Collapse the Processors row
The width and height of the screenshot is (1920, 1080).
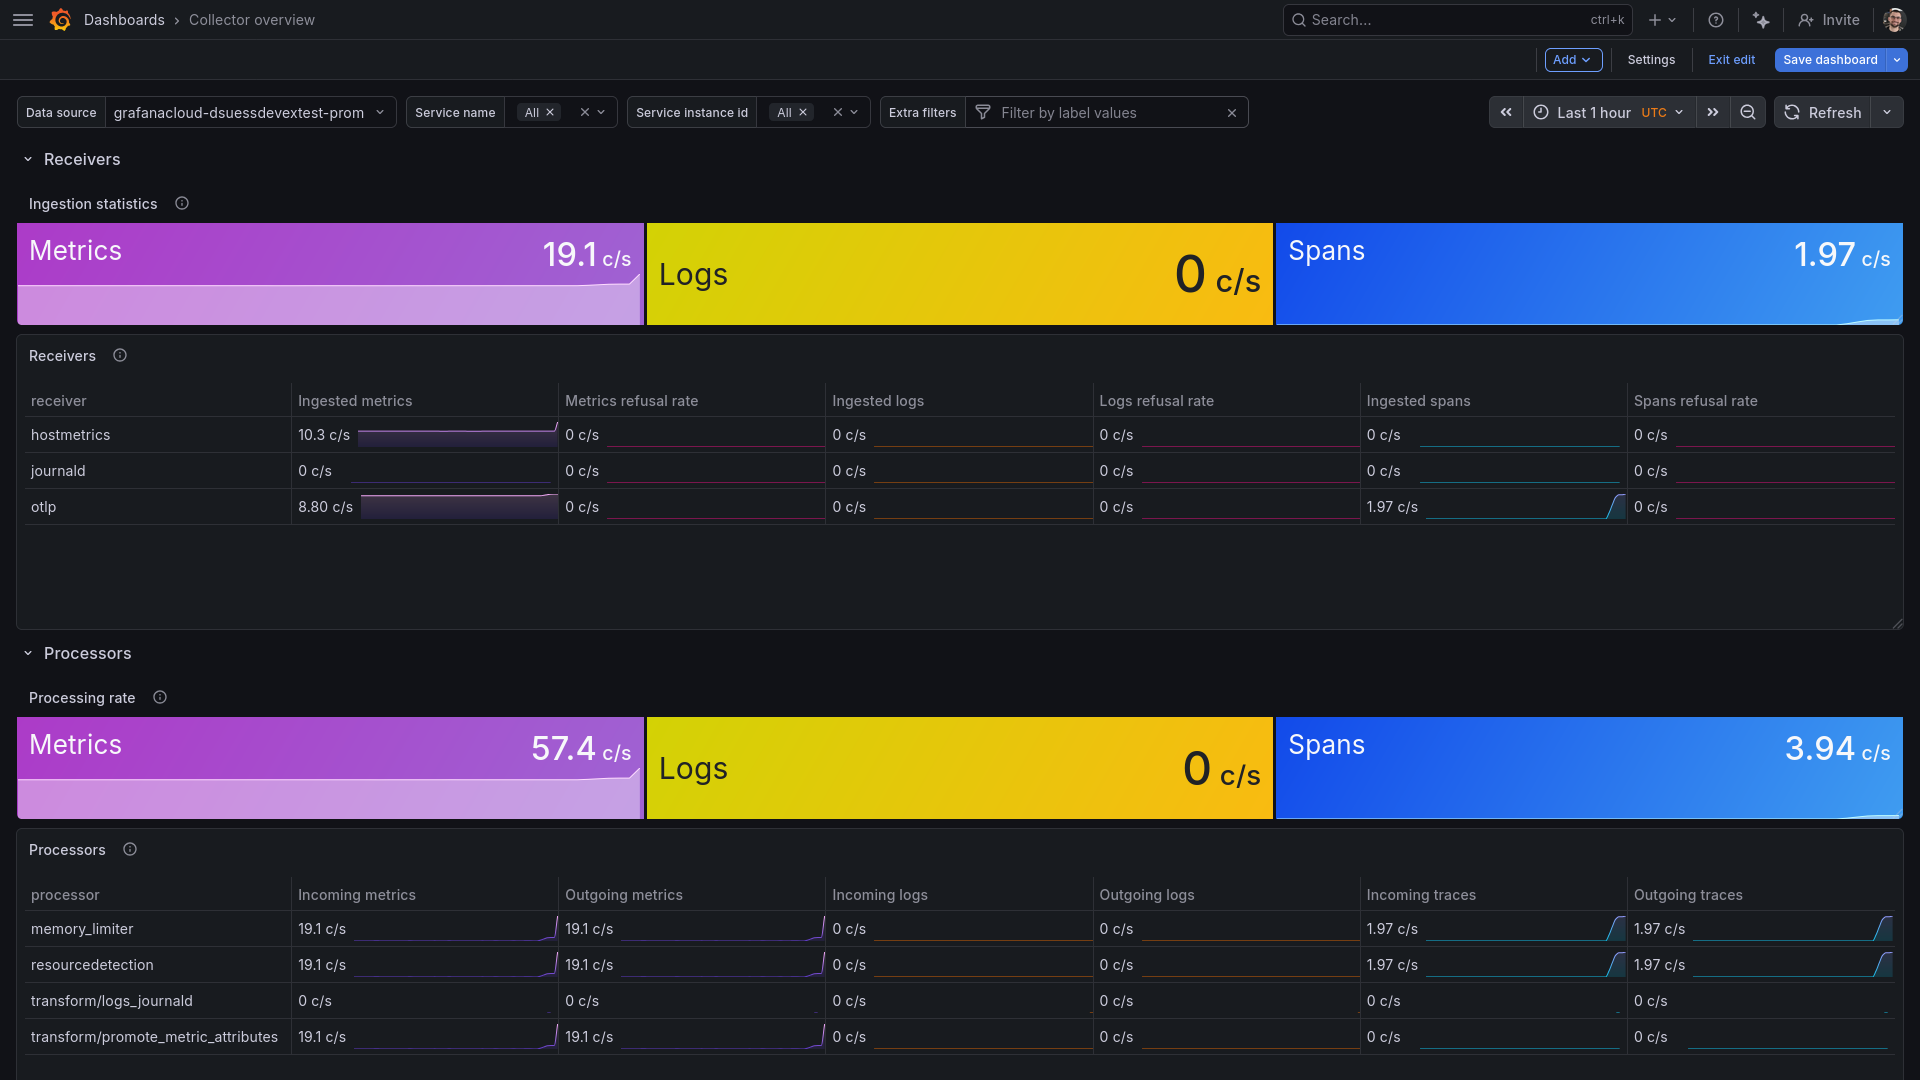pyautogui.click(x=28, y=654)
